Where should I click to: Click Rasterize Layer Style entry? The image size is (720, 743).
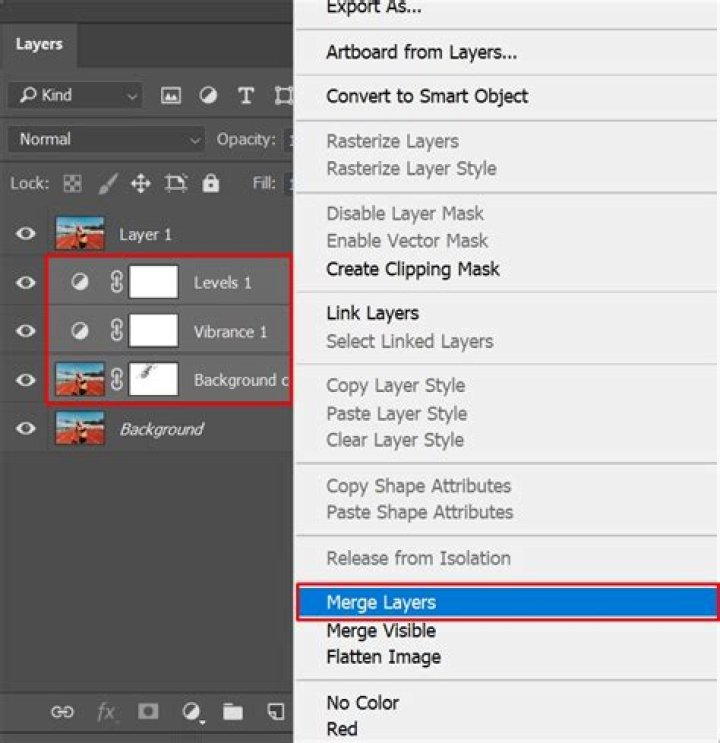click(411, 169)
